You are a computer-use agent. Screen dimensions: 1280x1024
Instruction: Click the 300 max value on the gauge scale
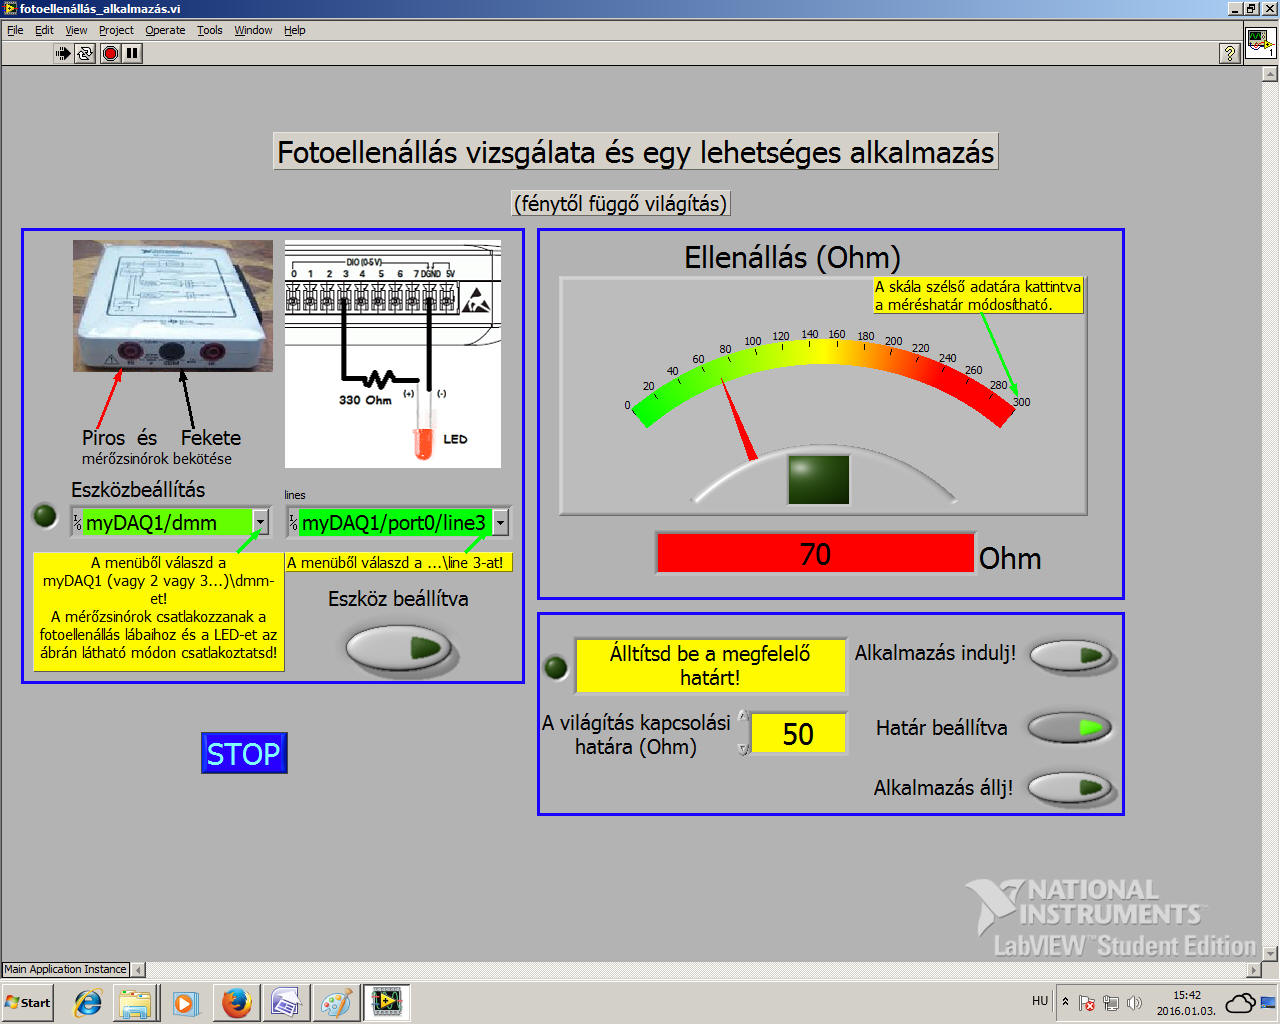click(x=1021, y=402)
